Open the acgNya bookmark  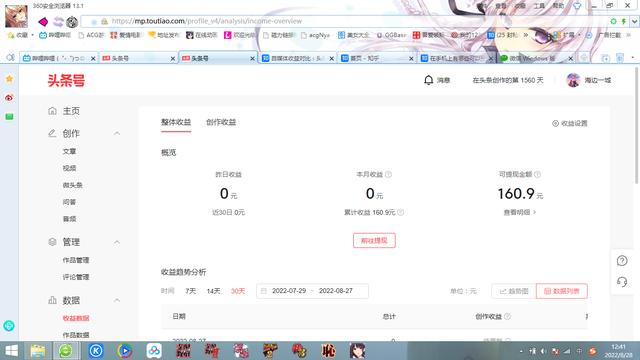click(315, 35)
